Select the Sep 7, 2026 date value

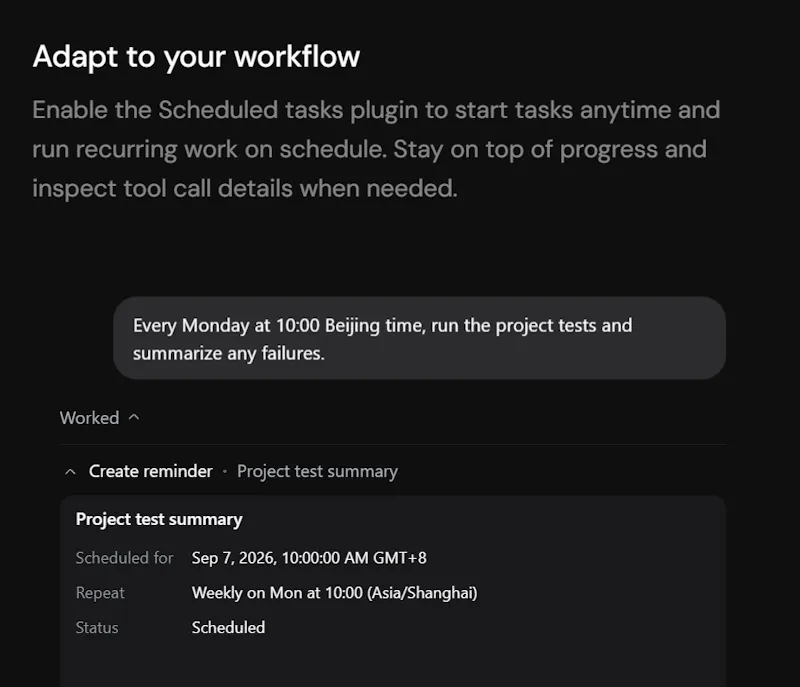[x=309, y=558]
